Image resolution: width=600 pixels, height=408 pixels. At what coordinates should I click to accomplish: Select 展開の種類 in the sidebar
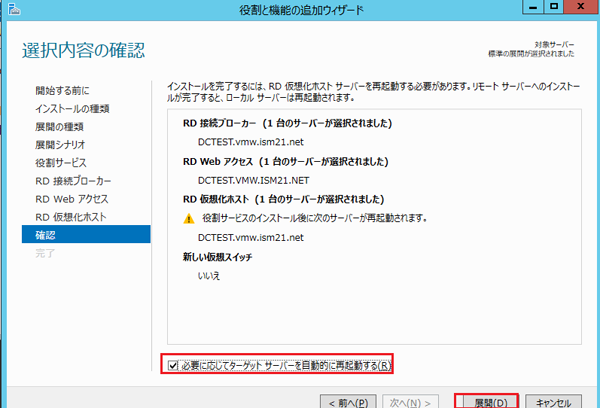click(59, 127)
